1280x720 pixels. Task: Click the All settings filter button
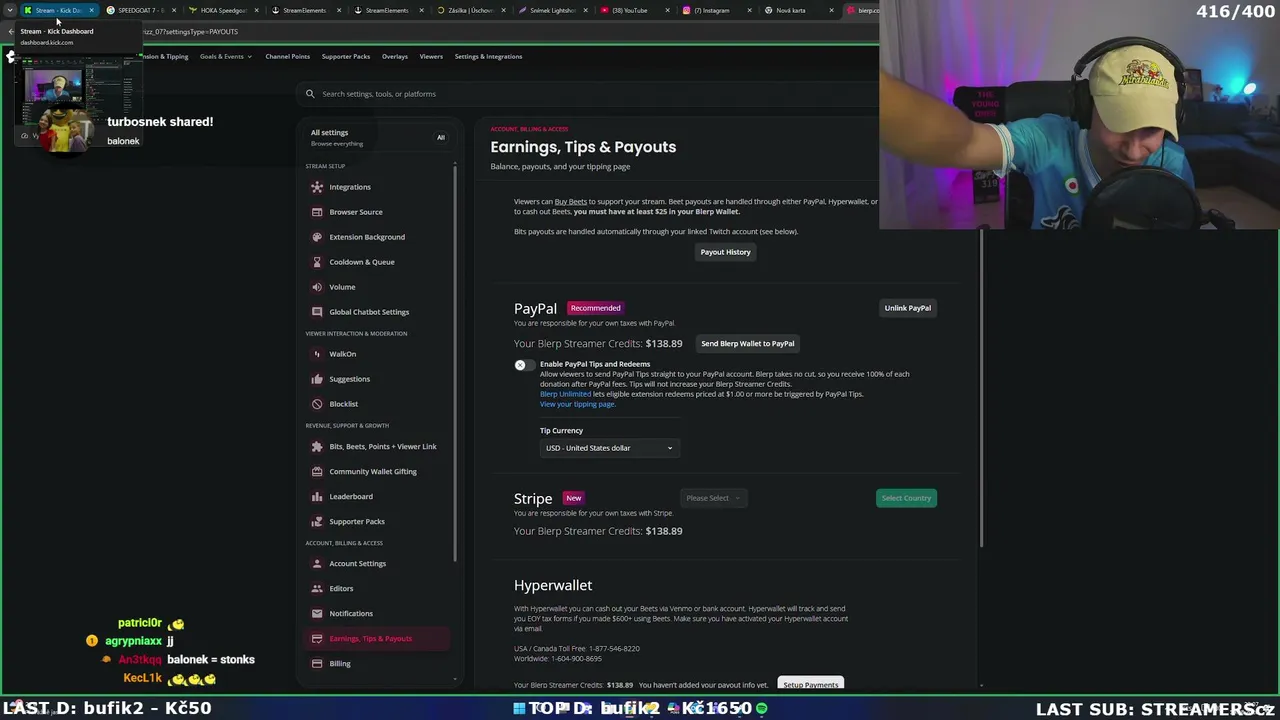[x=440, y=138]
